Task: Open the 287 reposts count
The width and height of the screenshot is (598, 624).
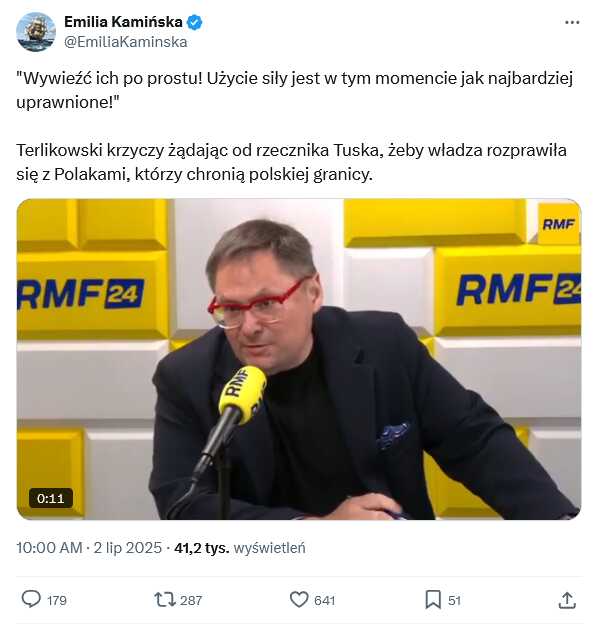Action: (191, 600)
